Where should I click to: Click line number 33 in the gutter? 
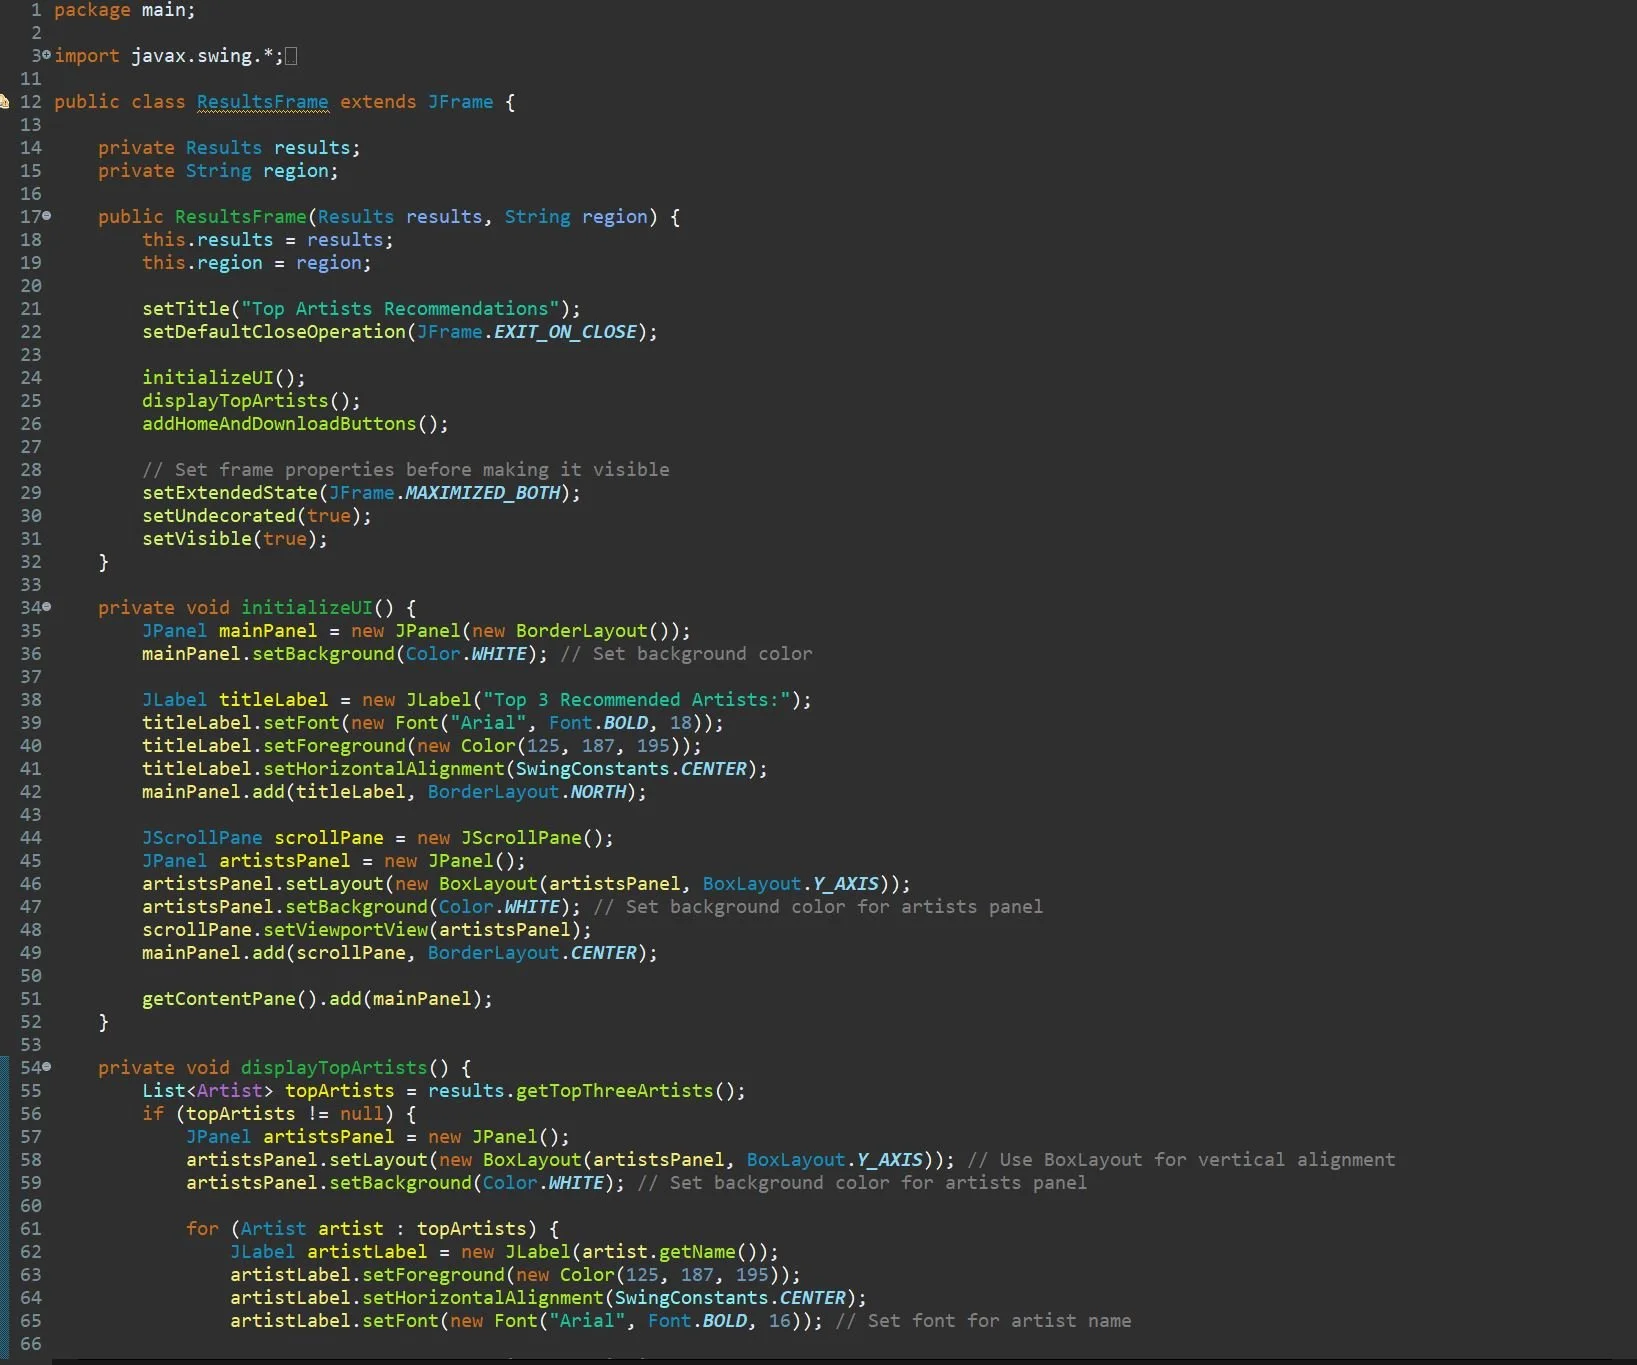(31, 585)
